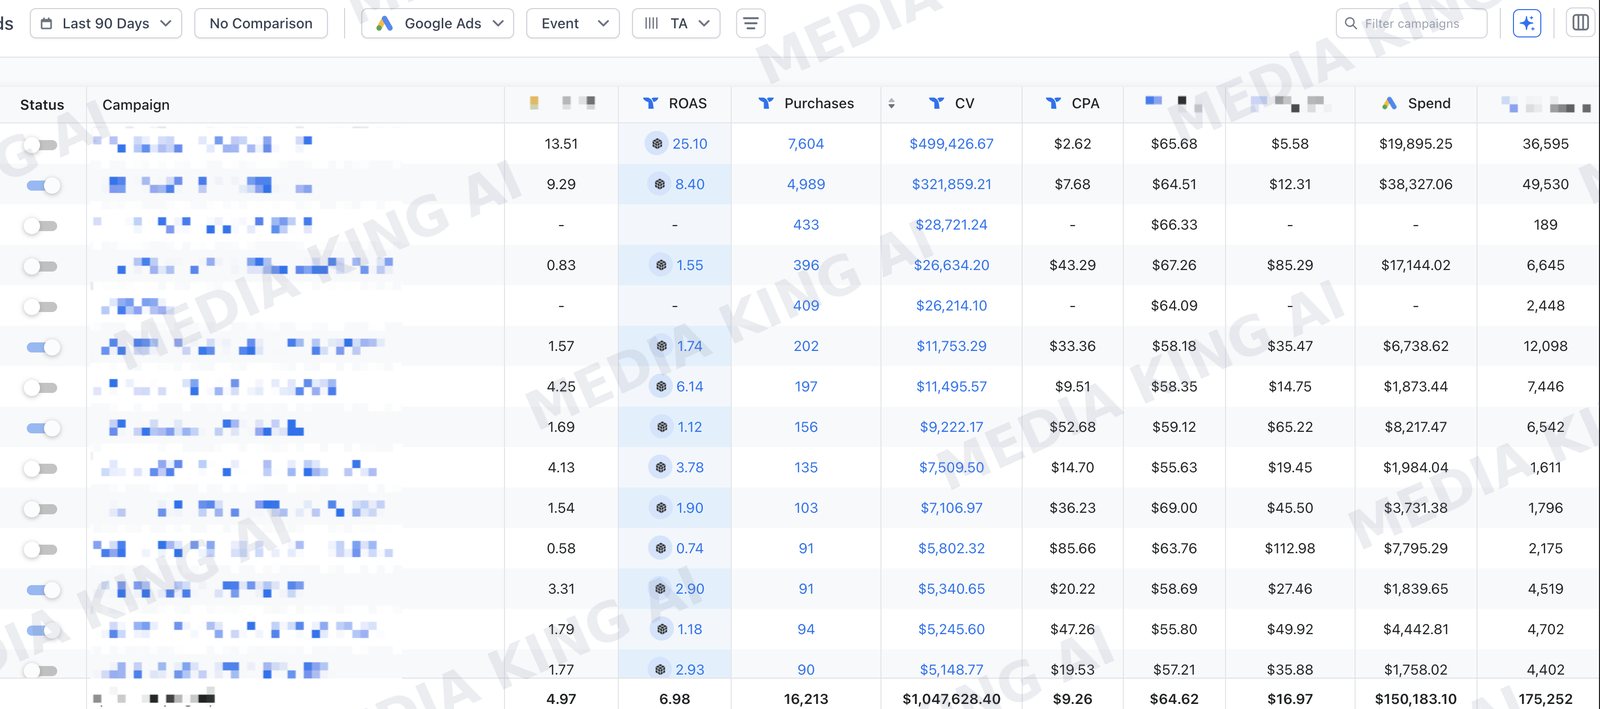Disable status toggle for the 94 purchases row

(x=44, y=631)
